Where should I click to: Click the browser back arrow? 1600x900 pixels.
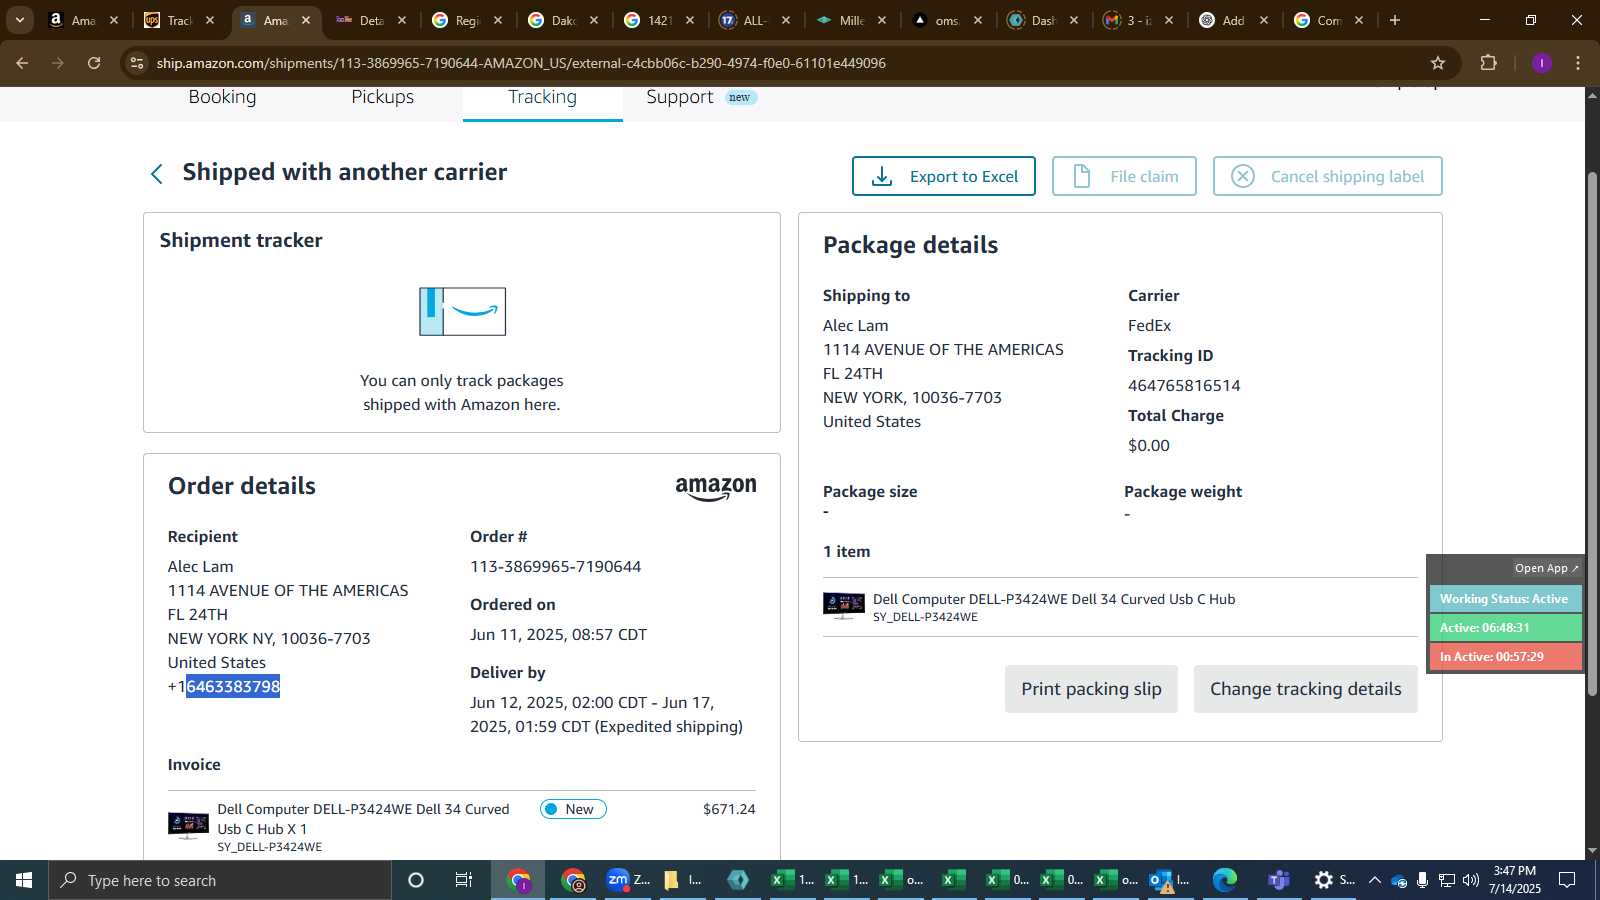pyautogui.click(x=22, y=63)
